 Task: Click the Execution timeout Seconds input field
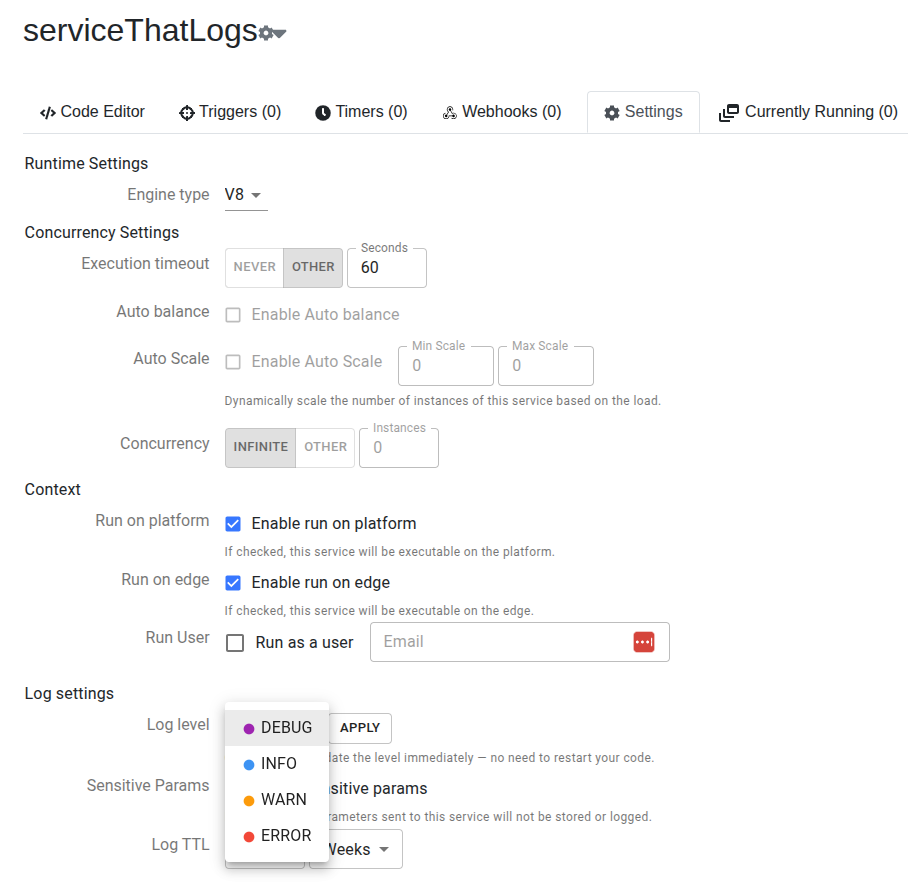386,268
